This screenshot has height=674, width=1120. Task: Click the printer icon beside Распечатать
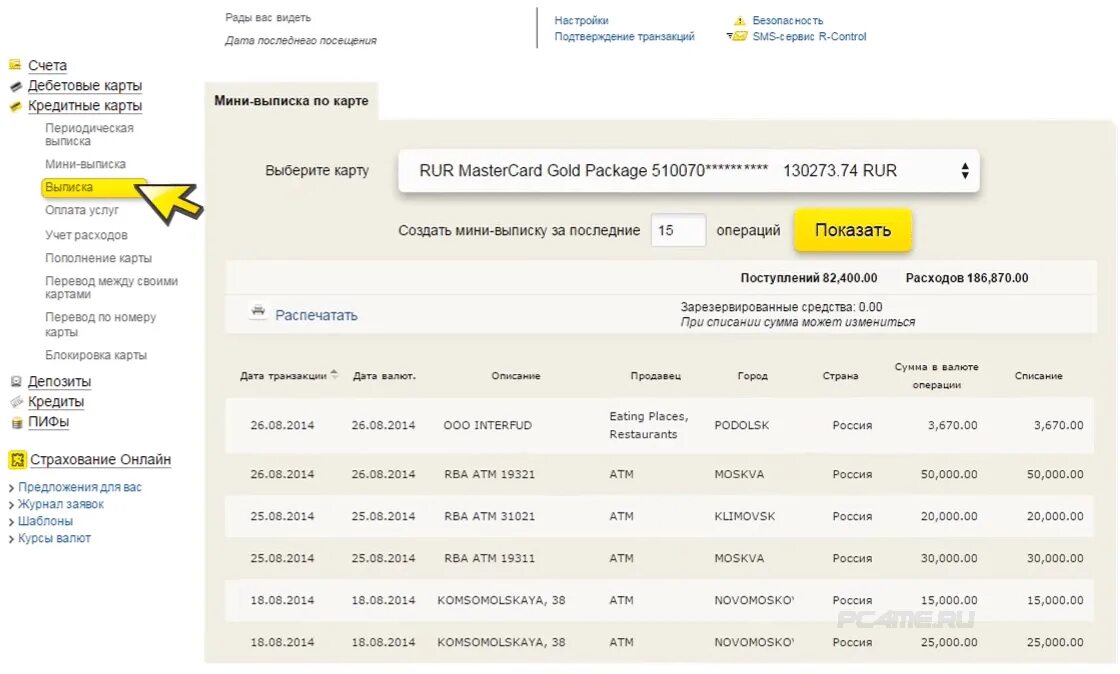[x=258, y=312]
